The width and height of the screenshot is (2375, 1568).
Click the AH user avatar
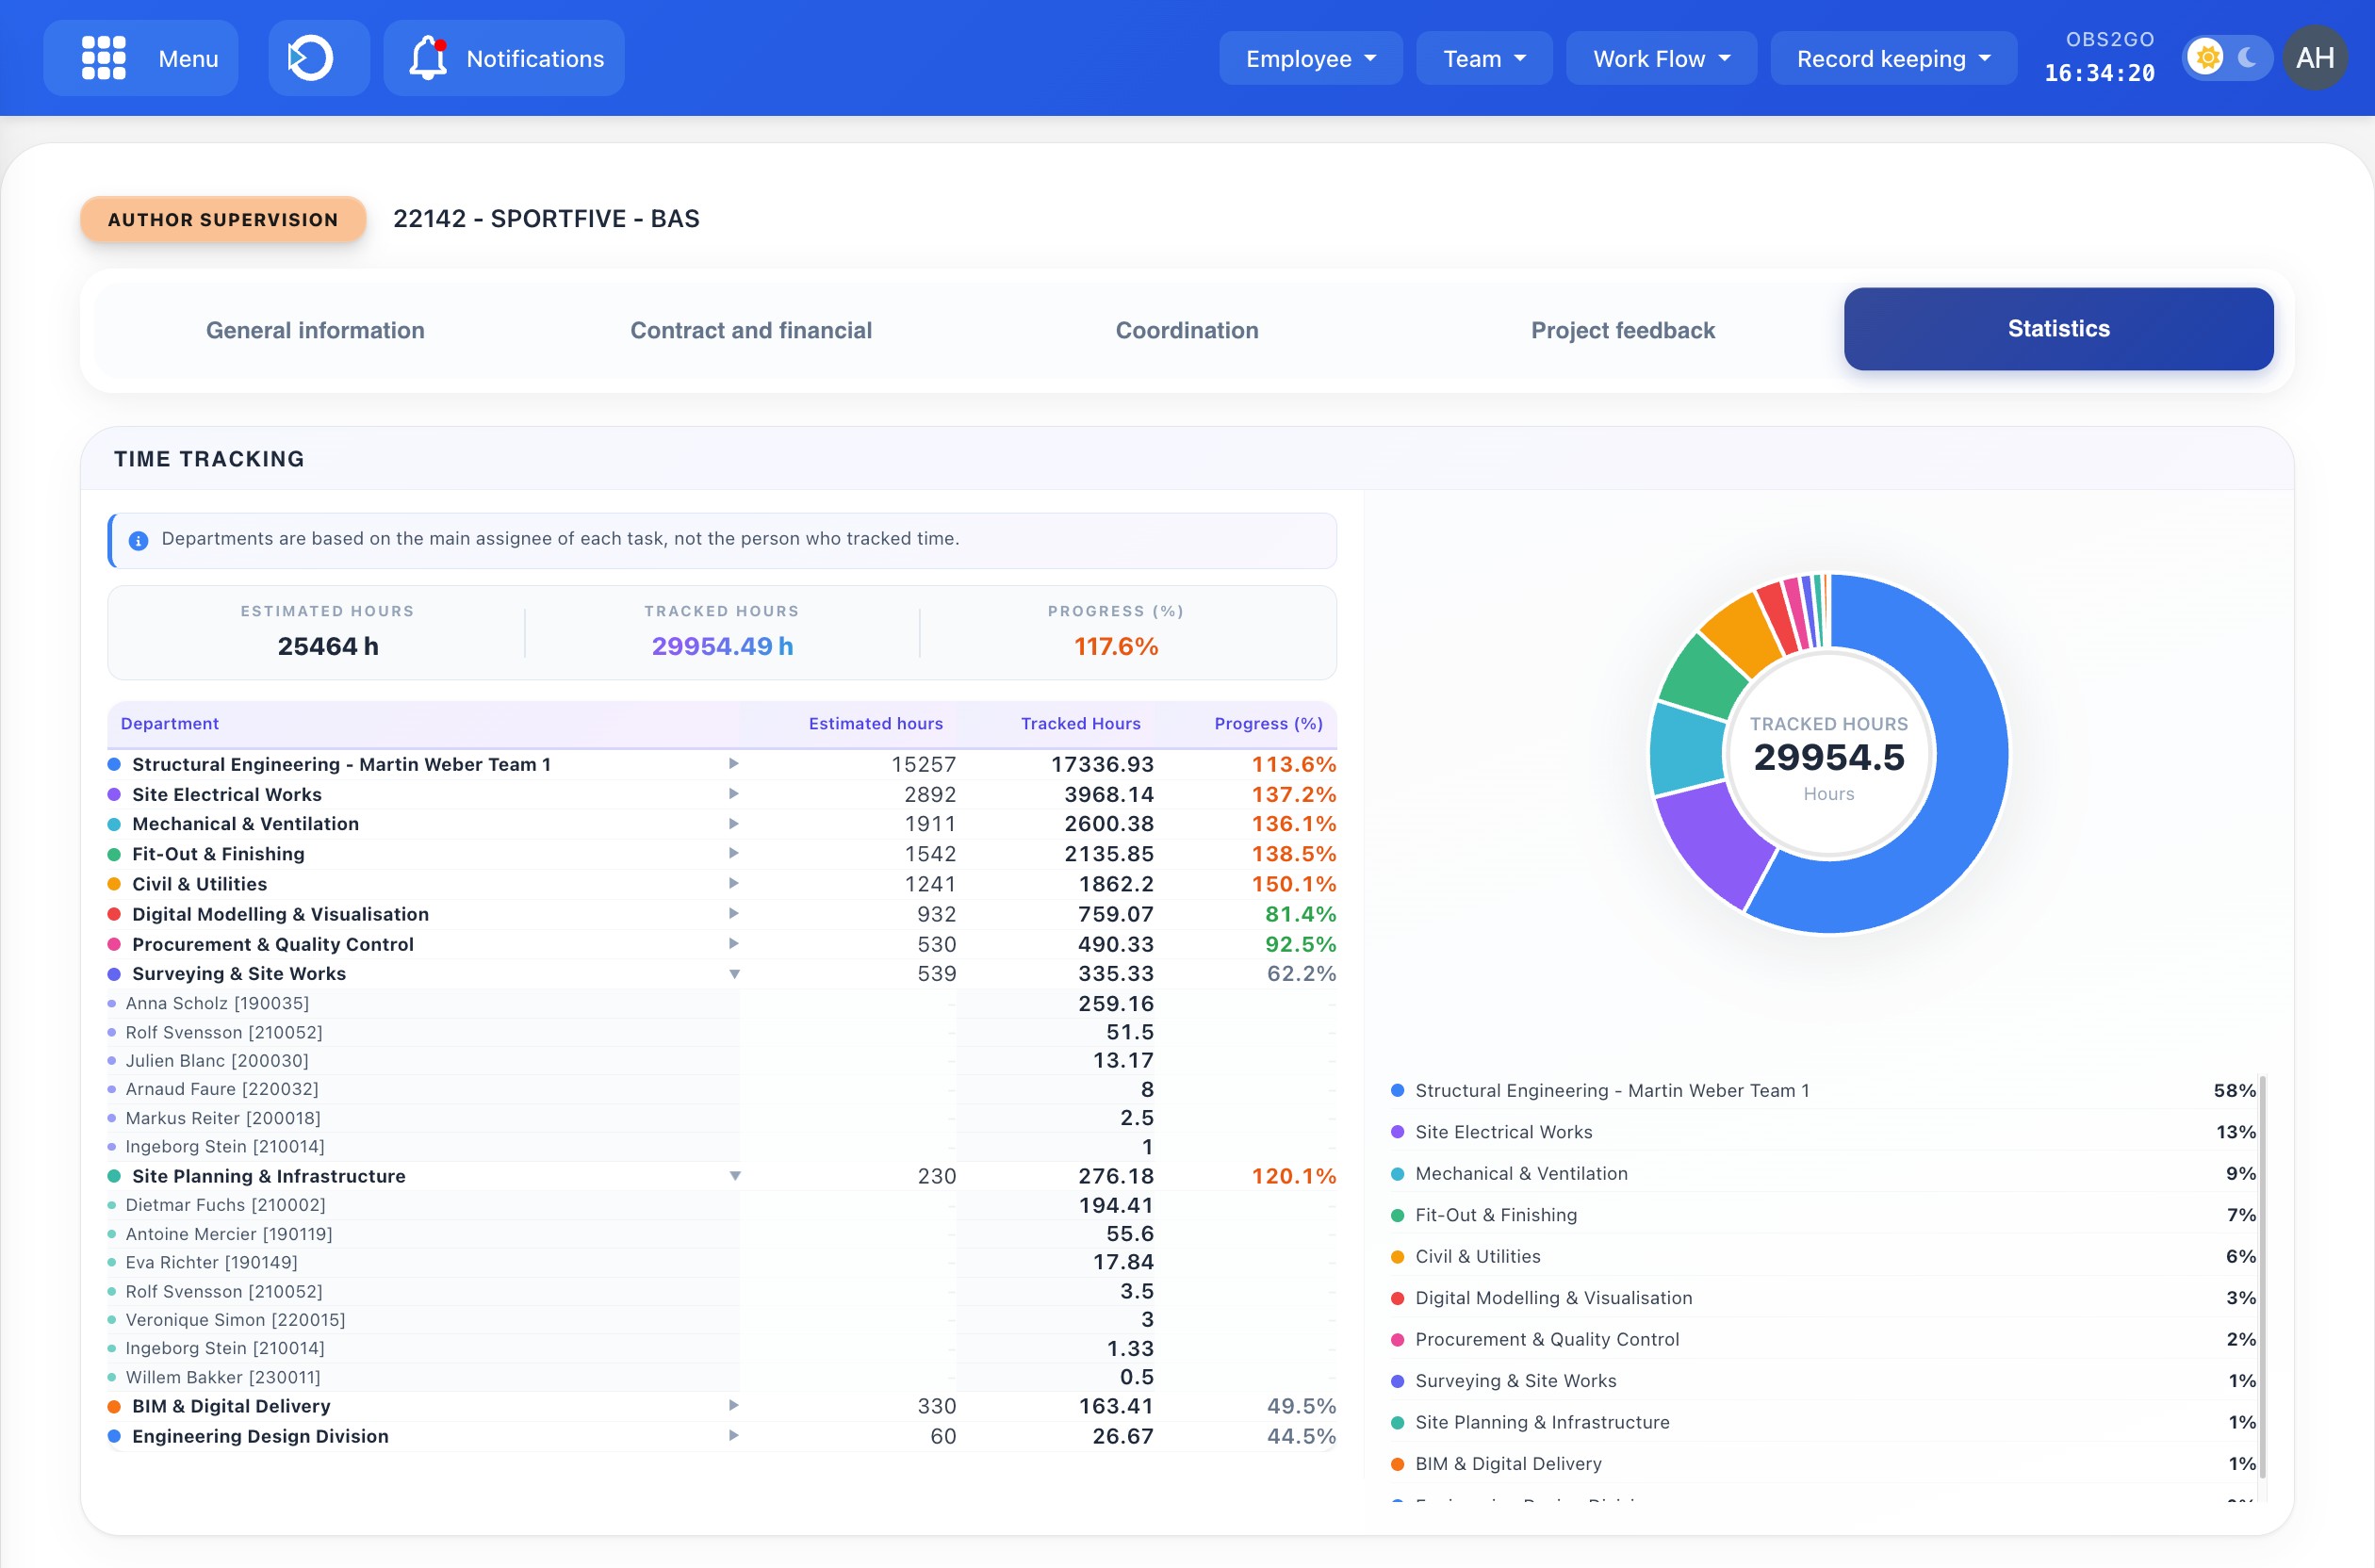click(x=2317, y=57)
